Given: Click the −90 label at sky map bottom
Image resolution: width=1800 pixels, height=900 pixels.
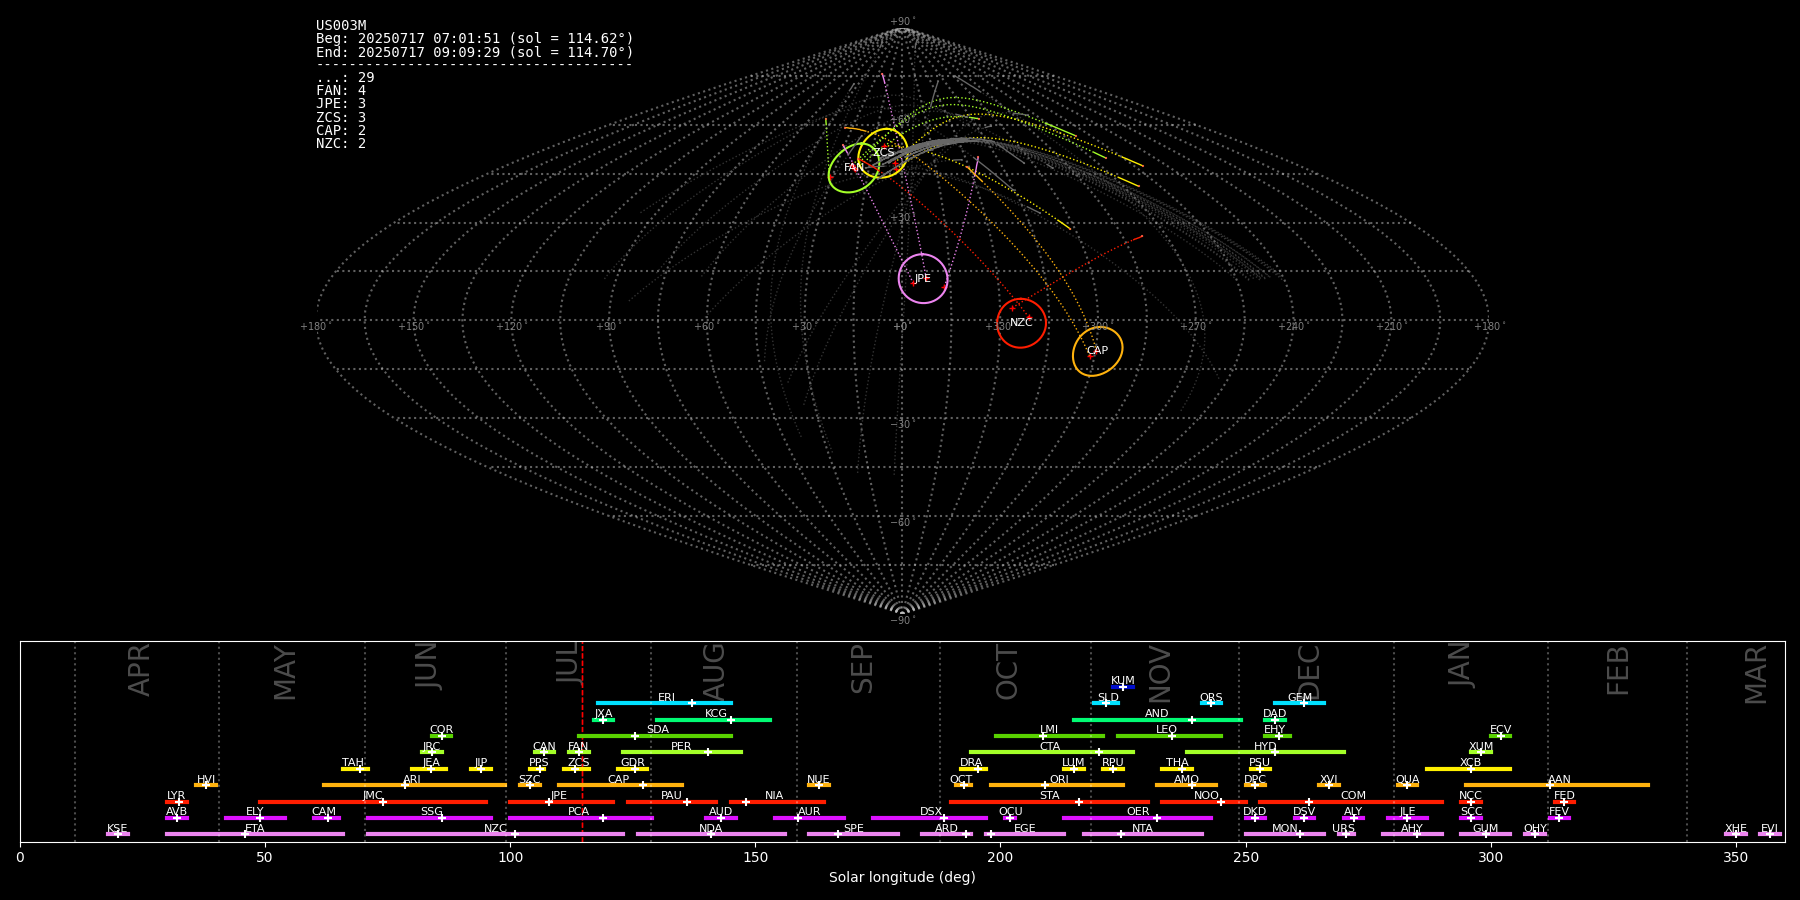Looking at the screenshot, I should [x=902, y=621].
